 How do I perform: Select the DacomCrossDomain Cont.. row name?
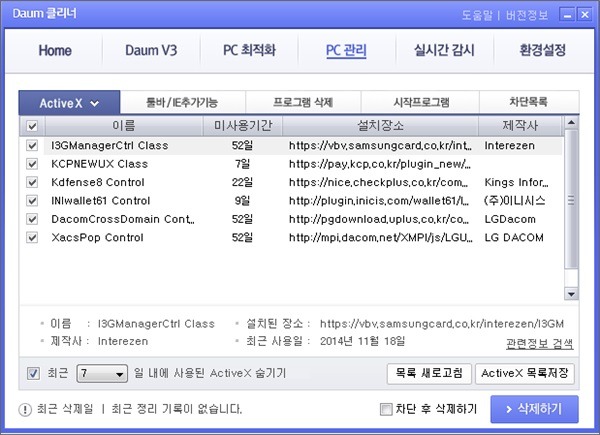click(123, 219)
